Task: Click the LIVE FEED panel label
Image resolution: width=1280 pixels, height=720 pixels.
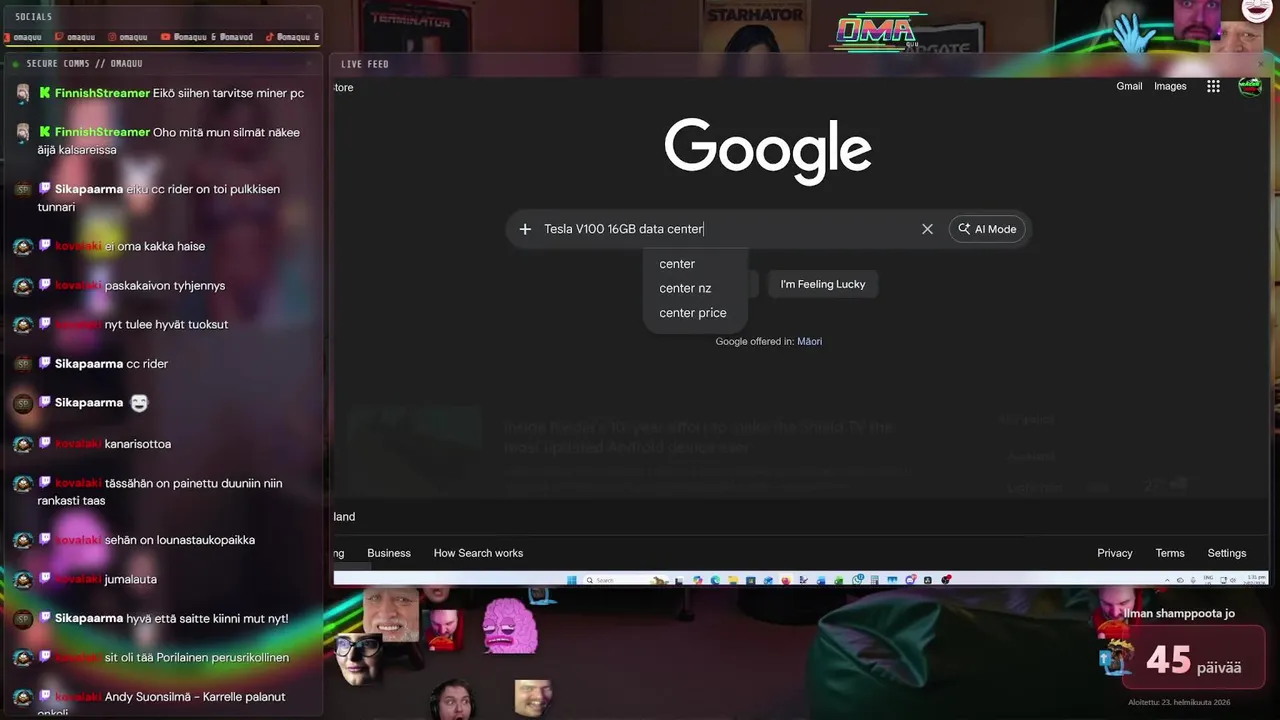Action: (x=365, y=64)
